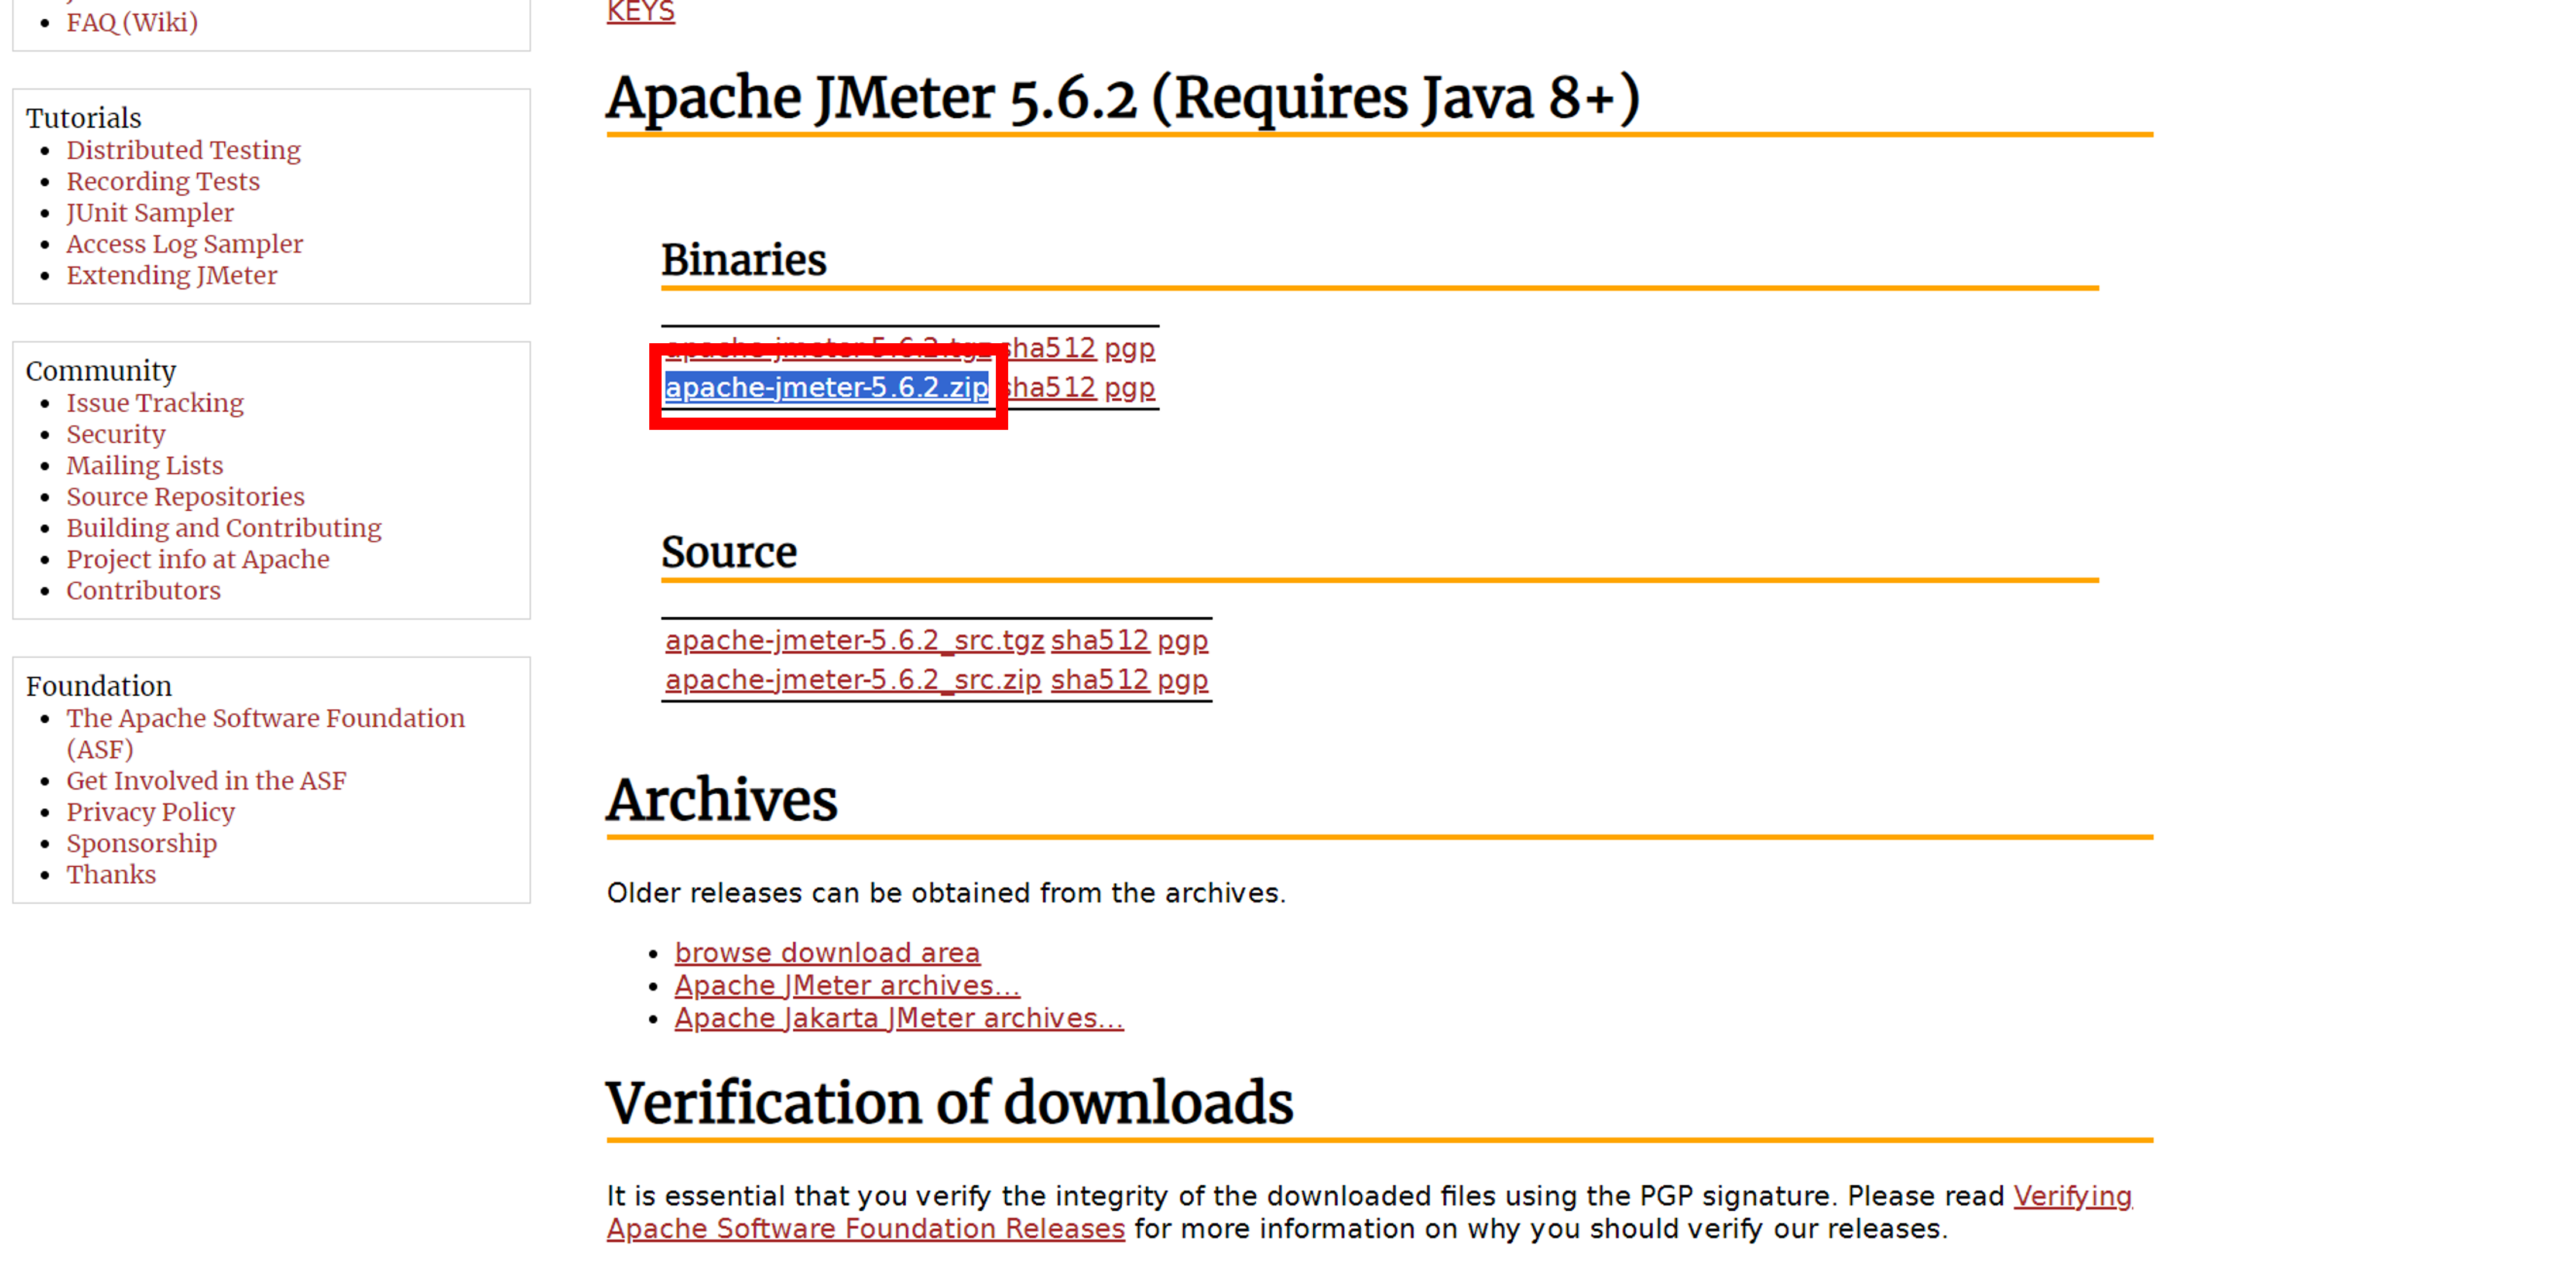Open the Mailing Lists page
2576x1268 pixels.
click(x=145, y=465)
